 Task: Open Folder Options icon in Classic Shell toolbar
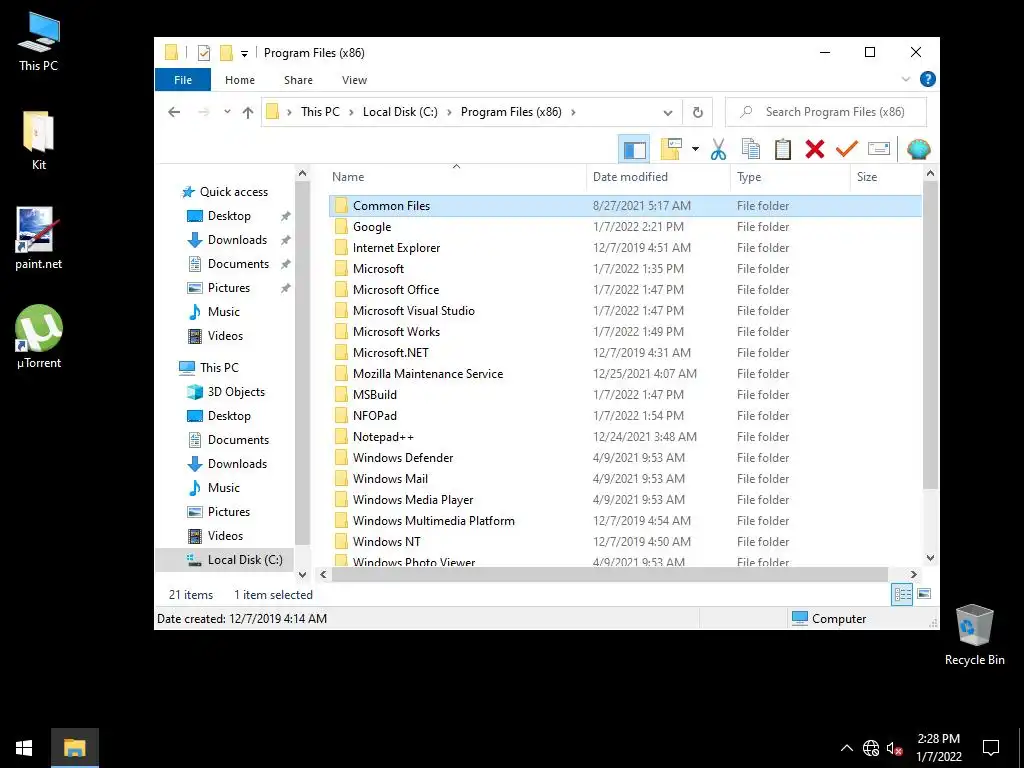pyautogui.click(x=671, y=150)
